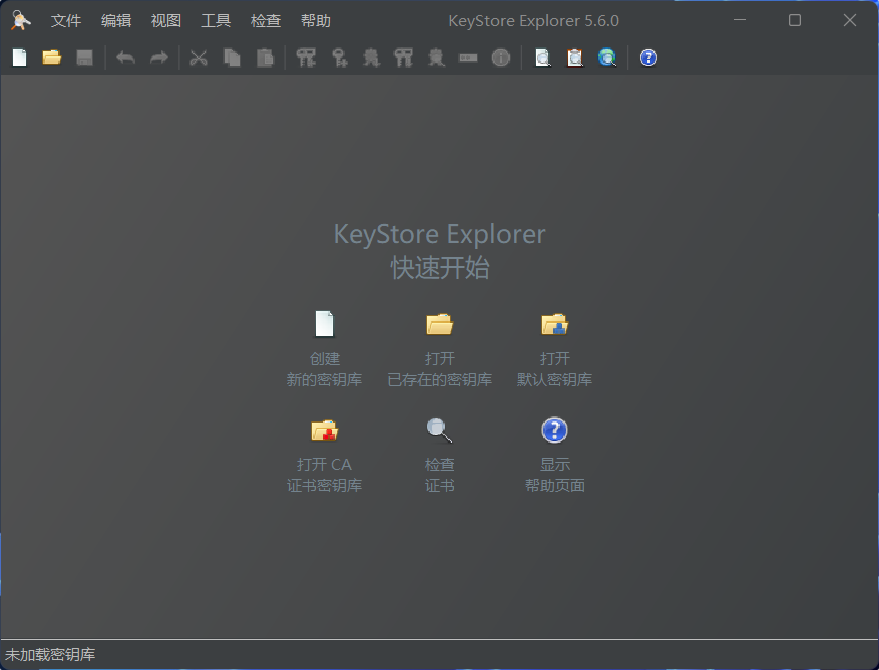Click the save floppy disk toolbar icon
This screenshot has height=670, width=879.
click(x=85, y=58)
